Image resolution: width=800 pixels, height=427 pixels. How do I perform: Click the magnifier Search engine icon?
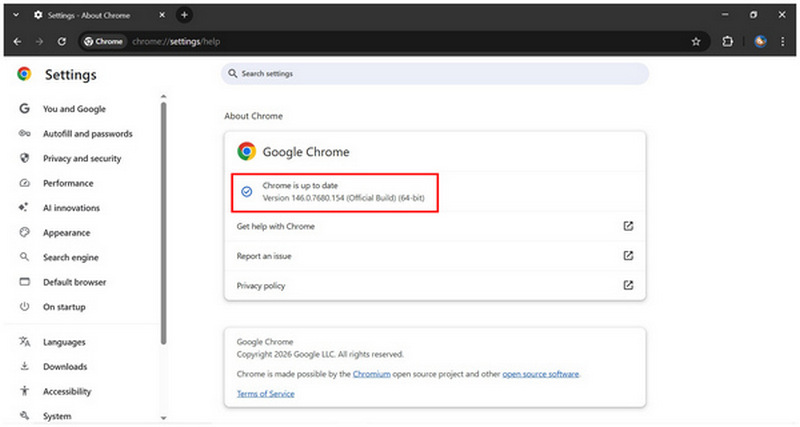tap(24, 257)
